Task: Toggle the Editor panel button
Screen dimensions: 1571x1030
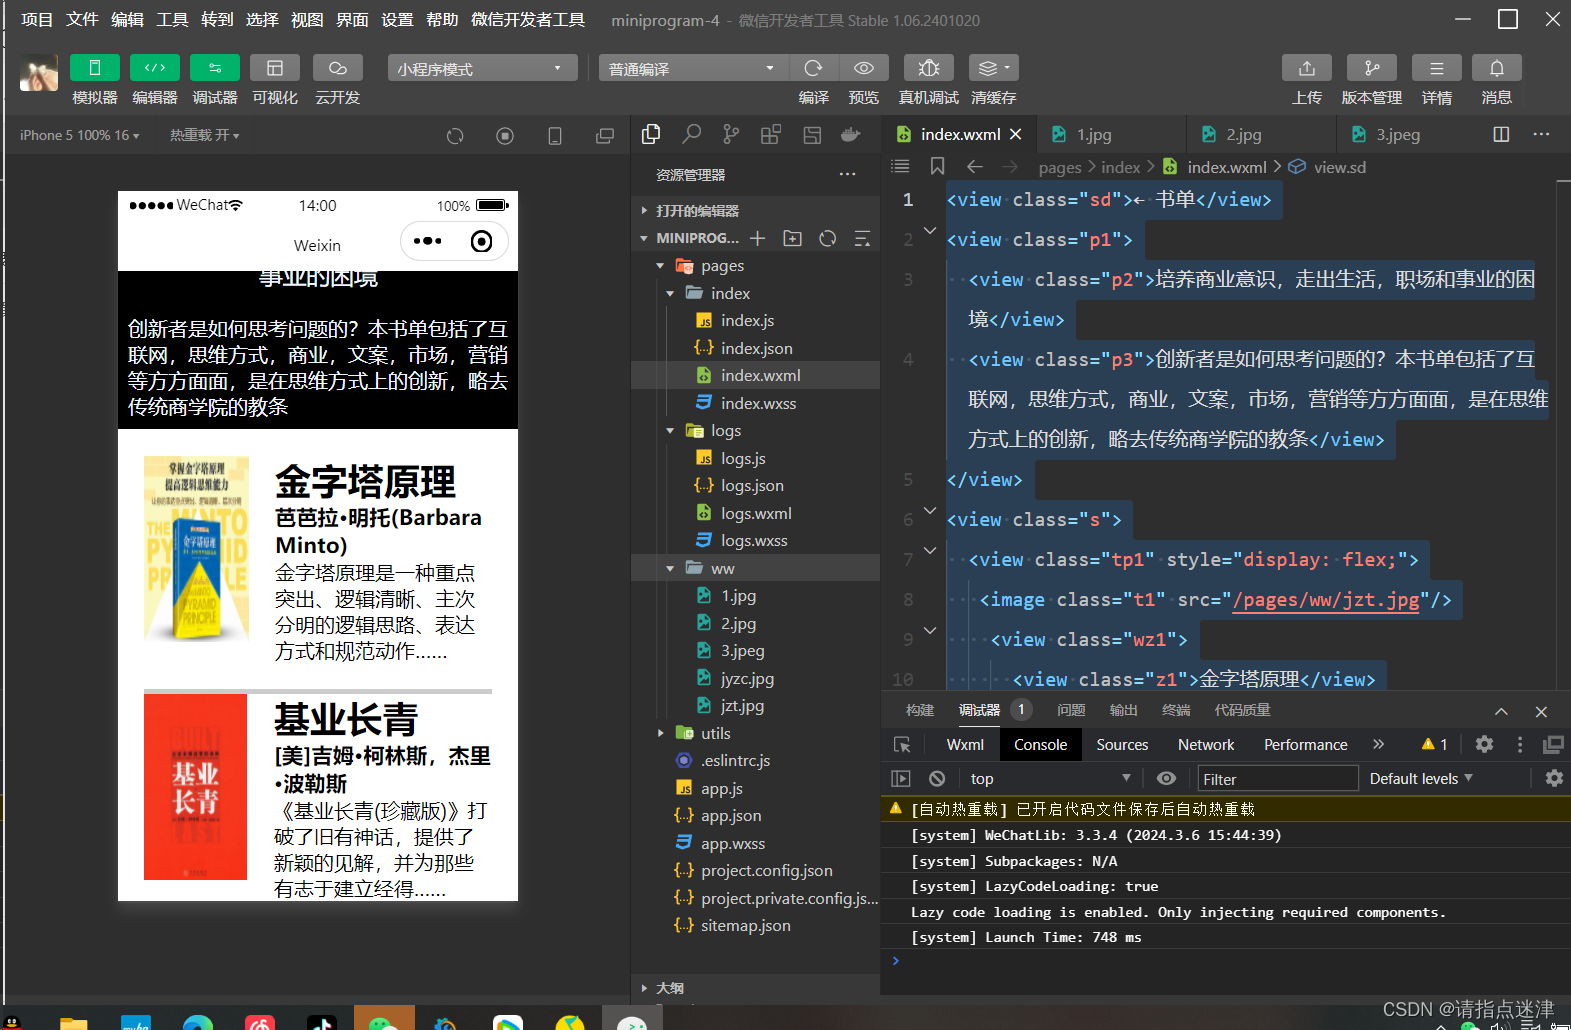Action: click(x=155, y=67)
